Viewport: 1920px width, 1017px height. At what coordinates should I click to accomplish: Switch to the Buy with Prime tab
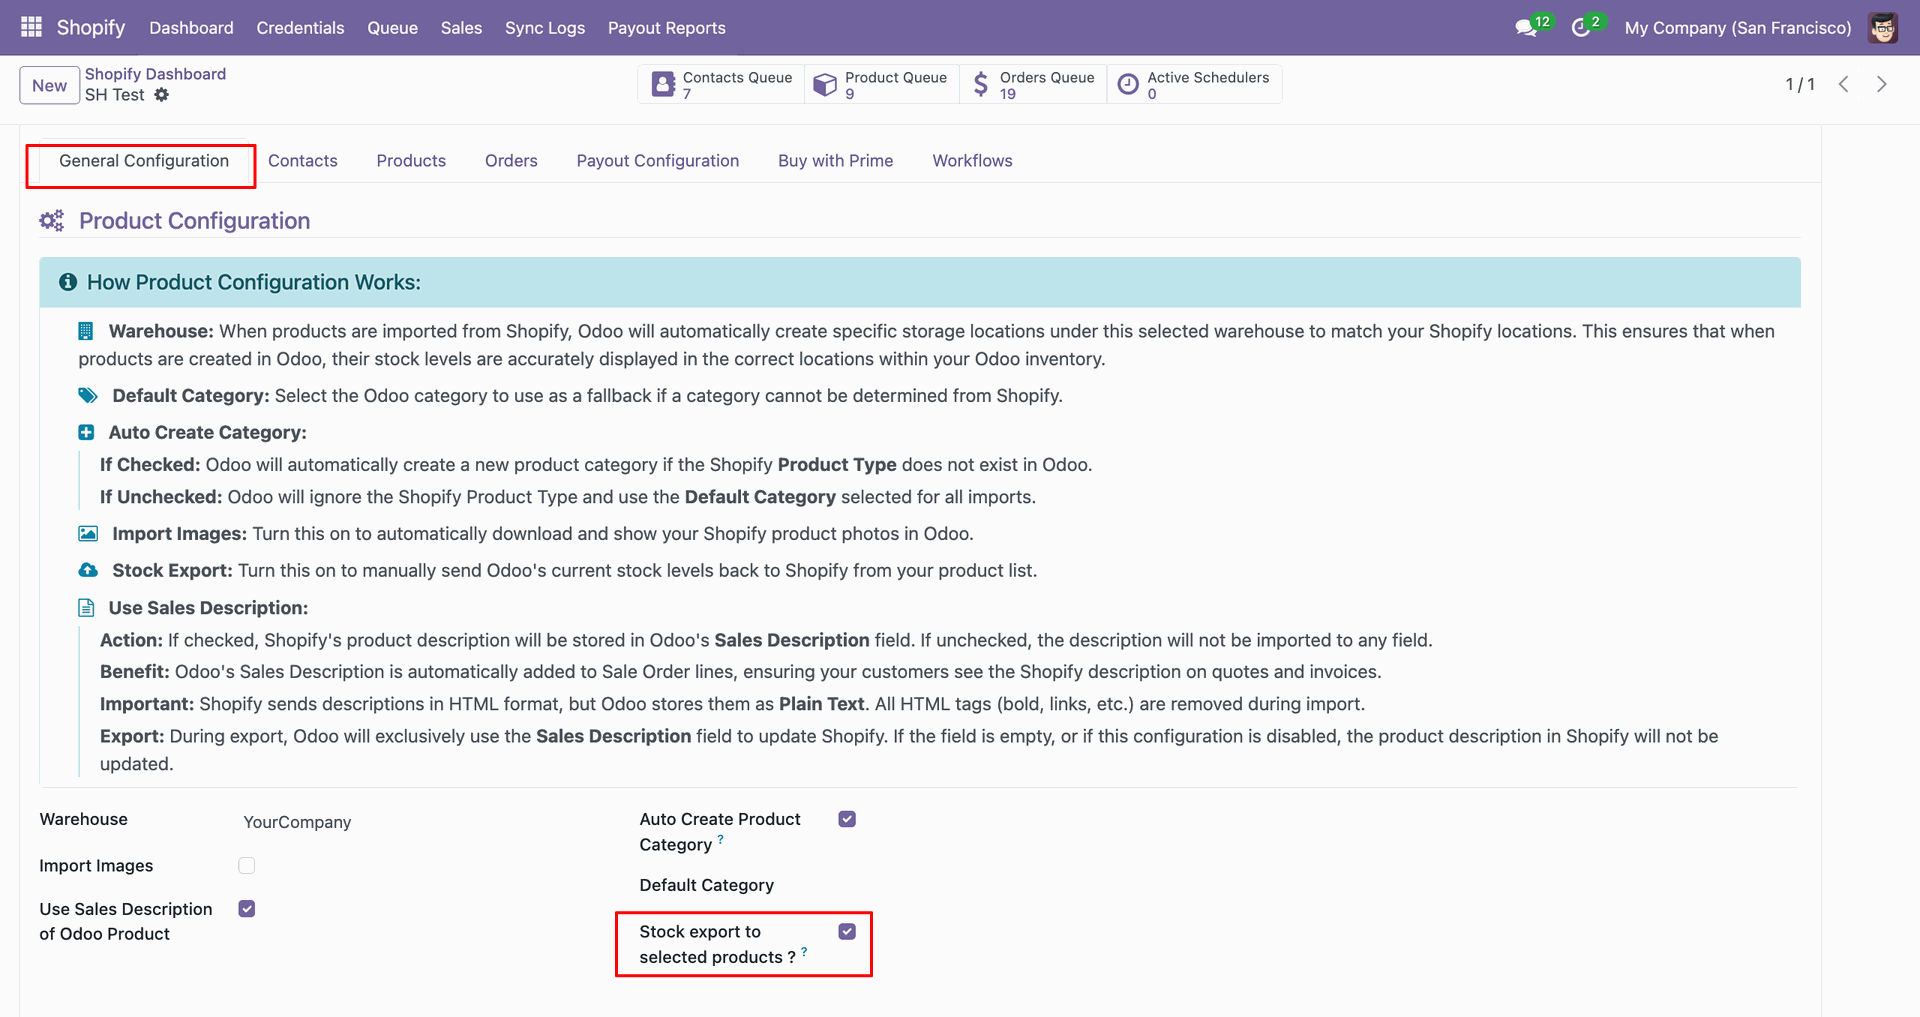(x=836, y=161)
